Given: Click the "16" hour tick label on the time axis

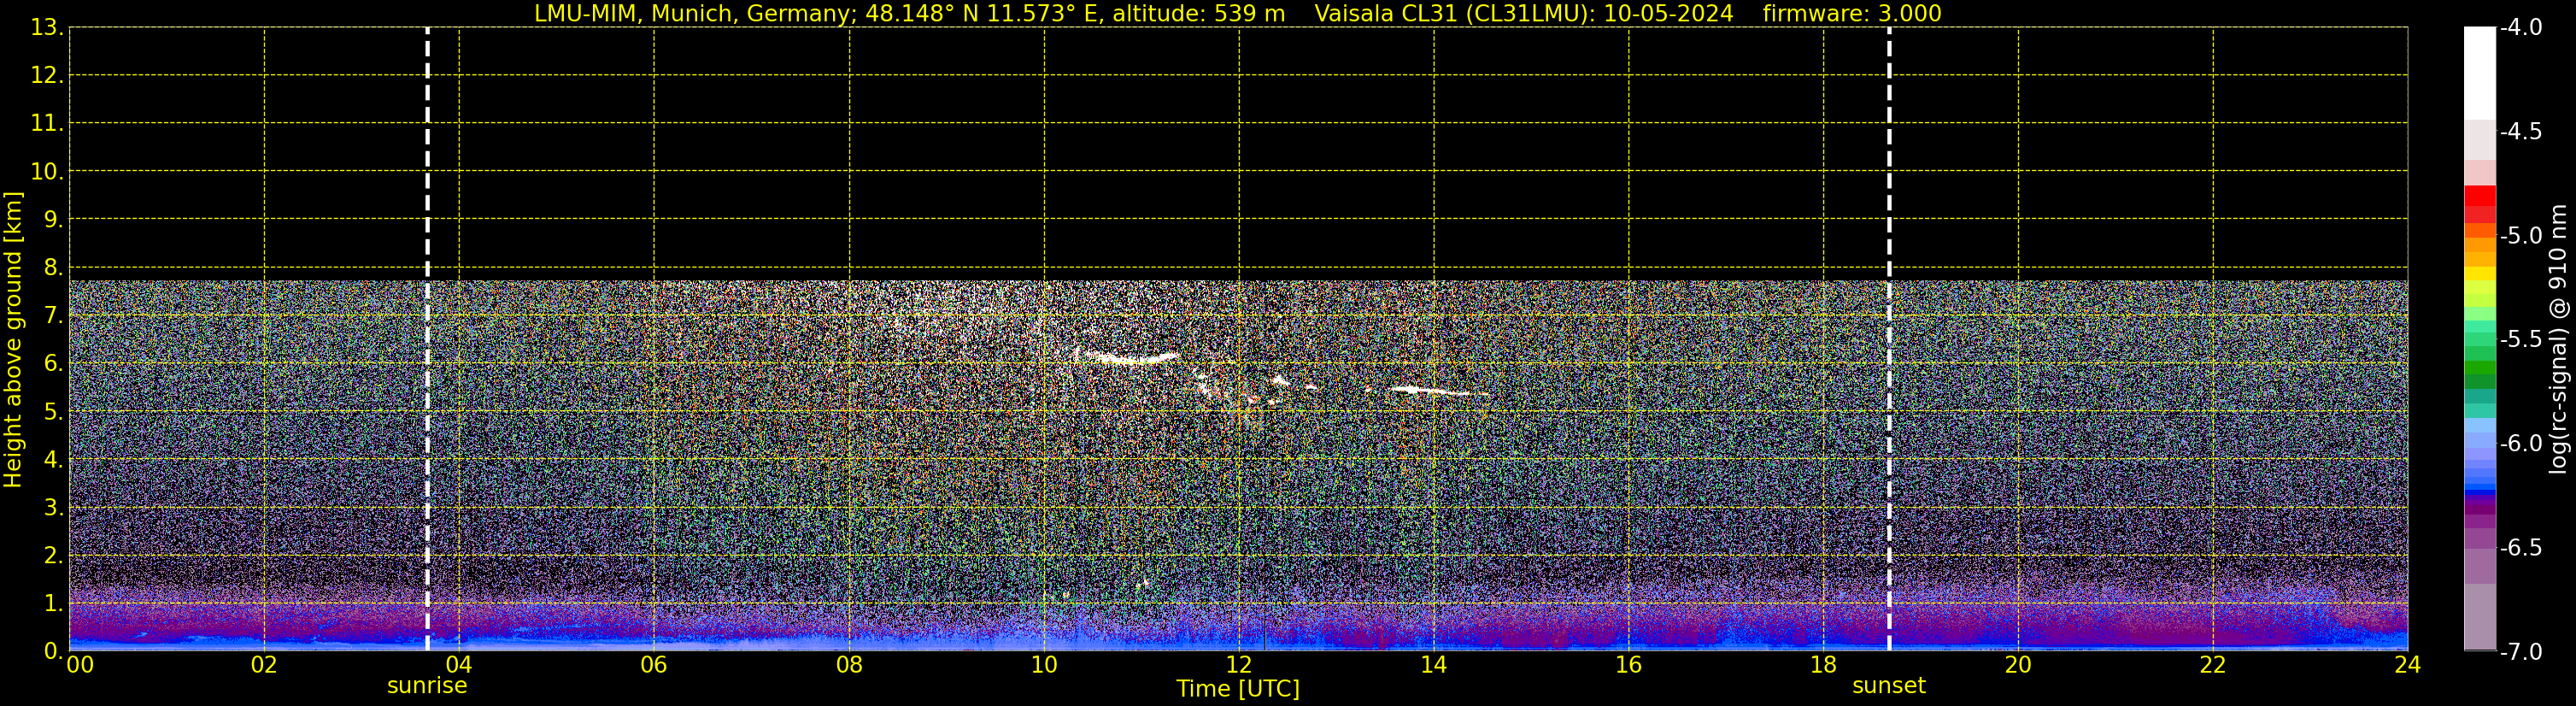Looking at the screenshot, I should pos(1629,665).
